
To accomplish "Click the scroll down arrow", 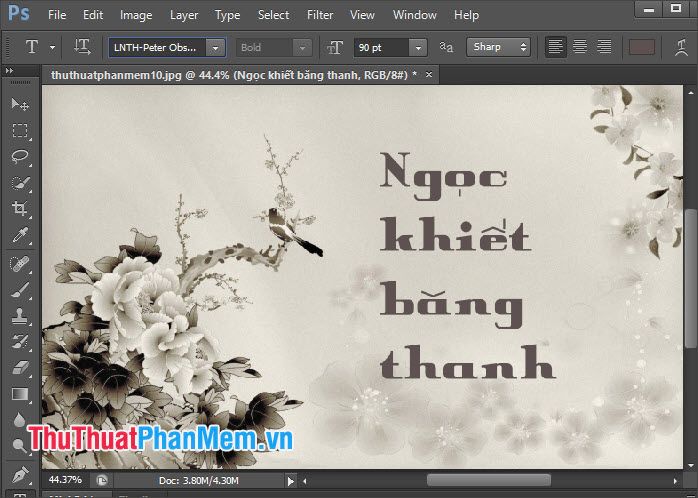I will point(690,465).
